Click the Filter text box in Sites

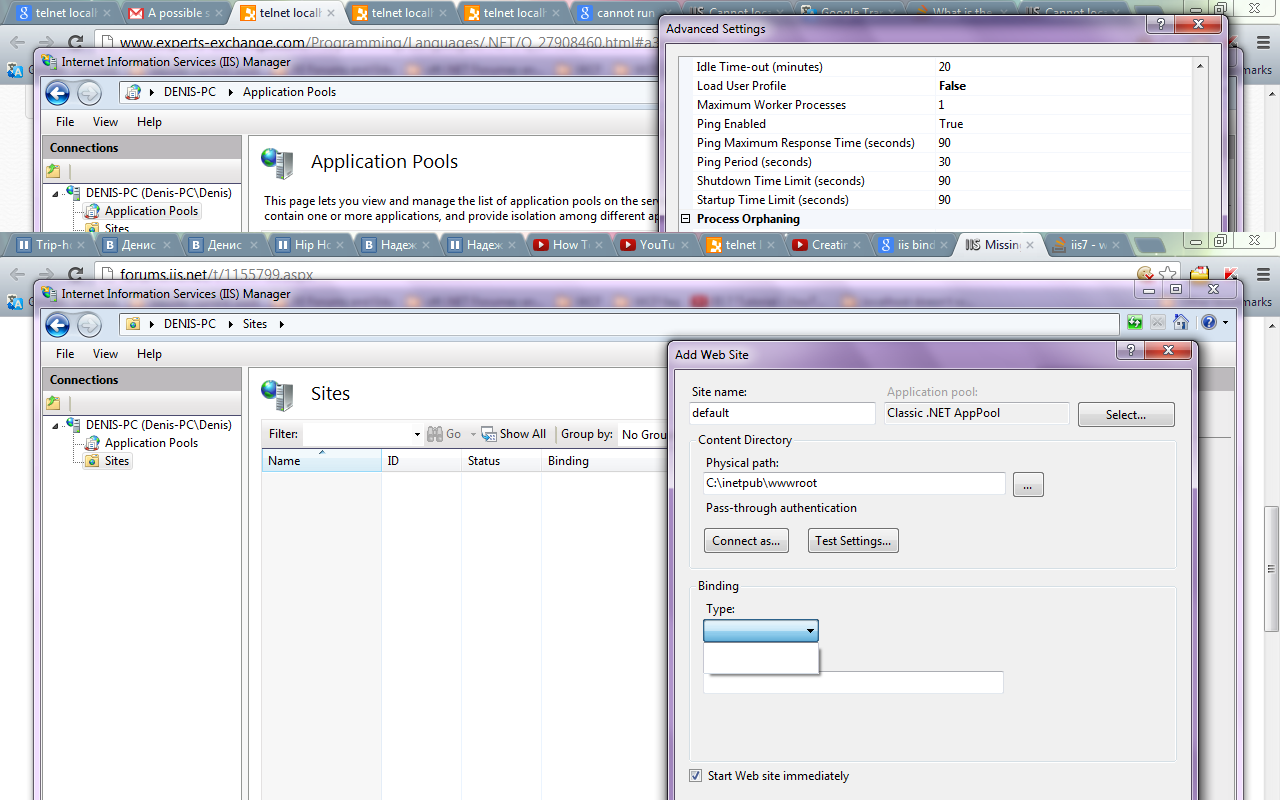tap(358, 435)
